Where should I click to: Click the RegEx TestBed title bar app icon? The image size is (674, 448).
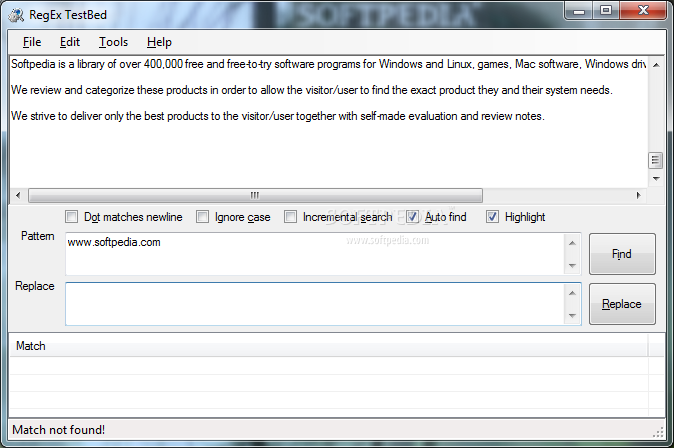(16, 15)
